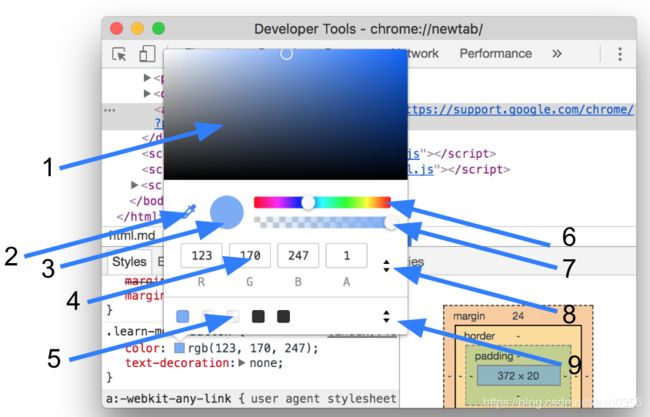Maximize the window using green button
This screenshot has height=417, width=650.
(159, 29)
